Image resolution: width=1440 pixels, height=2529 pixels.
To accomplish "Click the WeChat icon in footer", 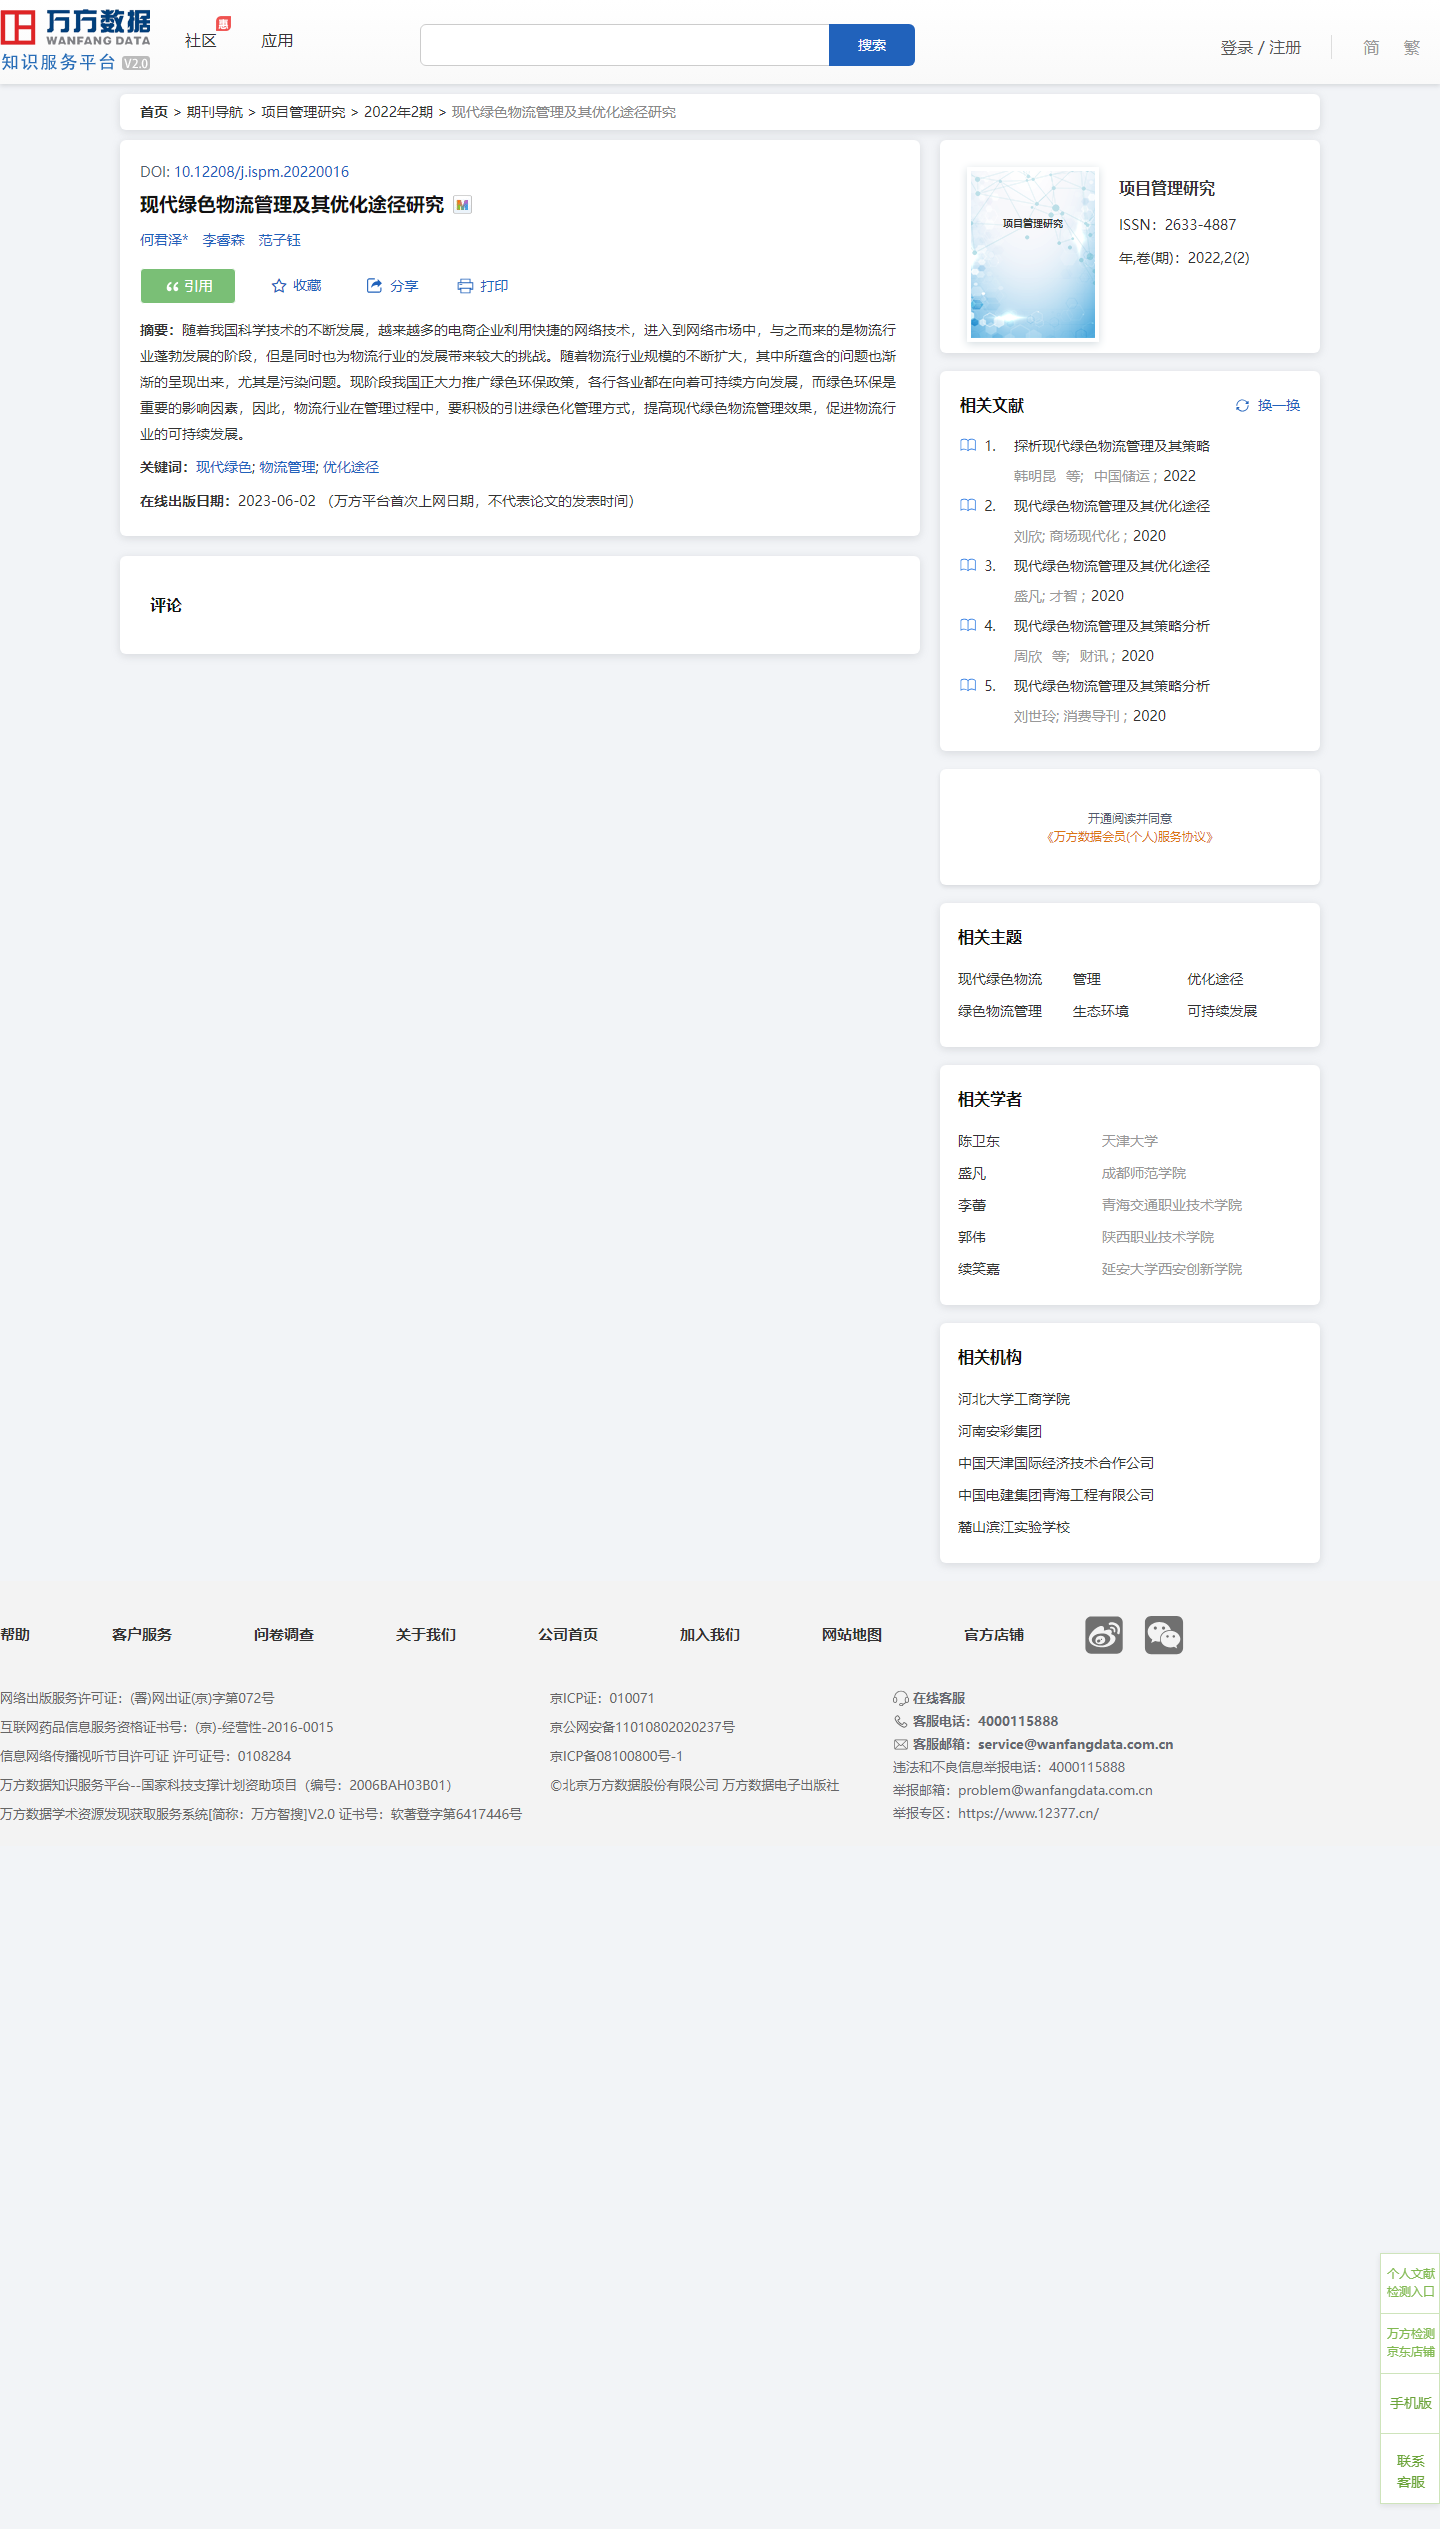I will tap(1164, 1635).
